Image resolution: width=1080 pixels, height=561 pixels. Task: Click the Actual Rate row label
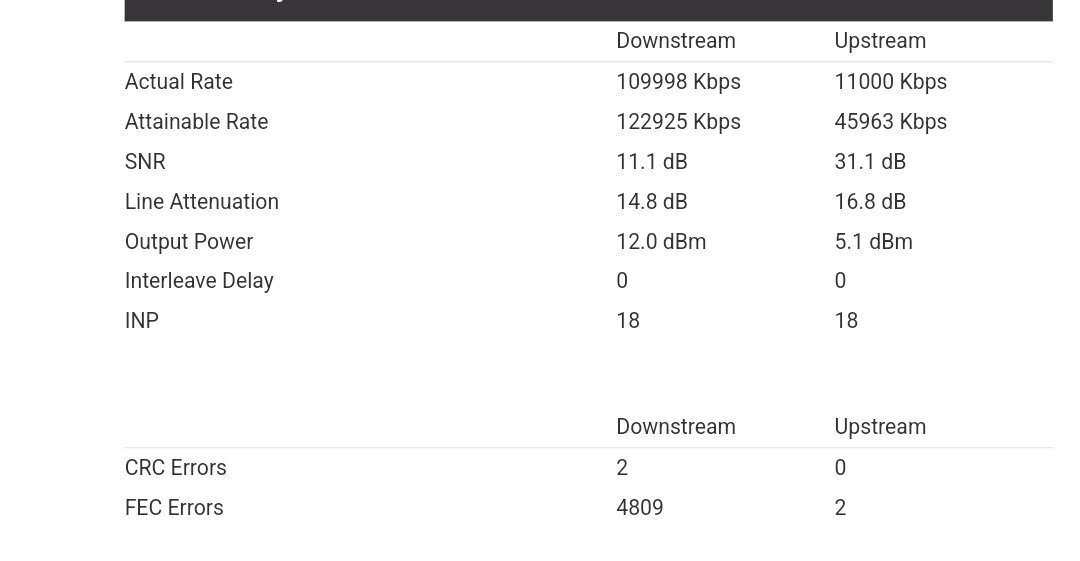178,81
